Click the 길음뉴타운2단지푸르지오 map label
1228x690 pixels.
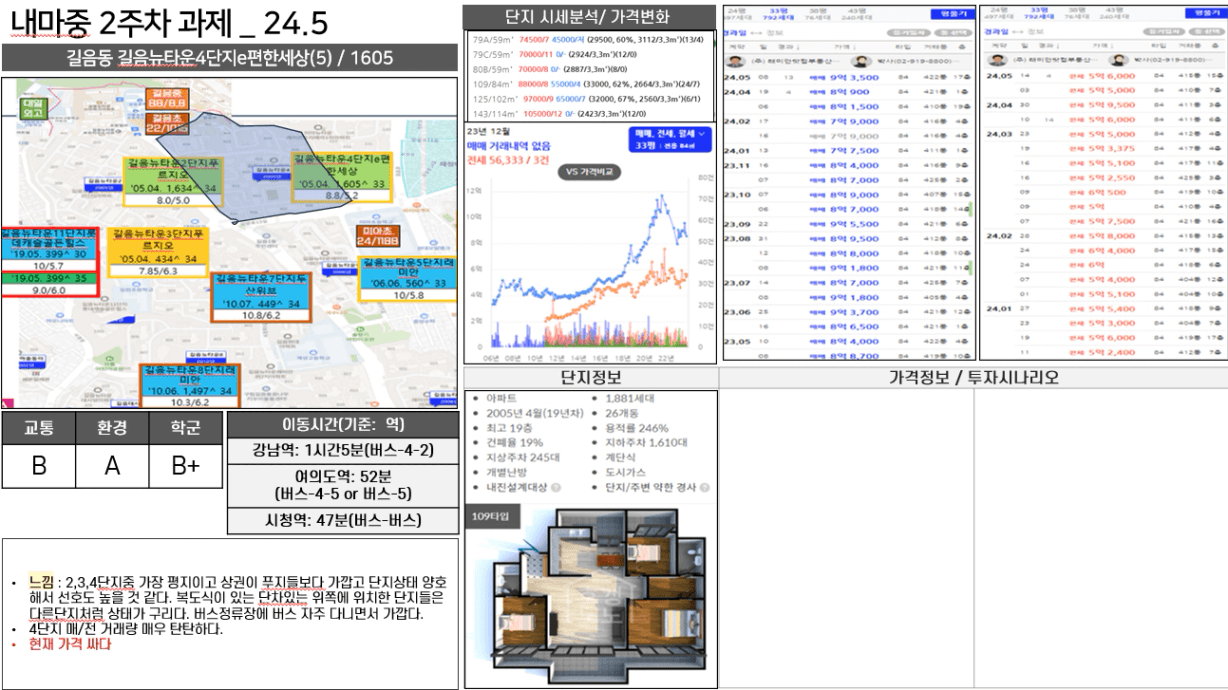pyautogui.click(x=173, y=181)
